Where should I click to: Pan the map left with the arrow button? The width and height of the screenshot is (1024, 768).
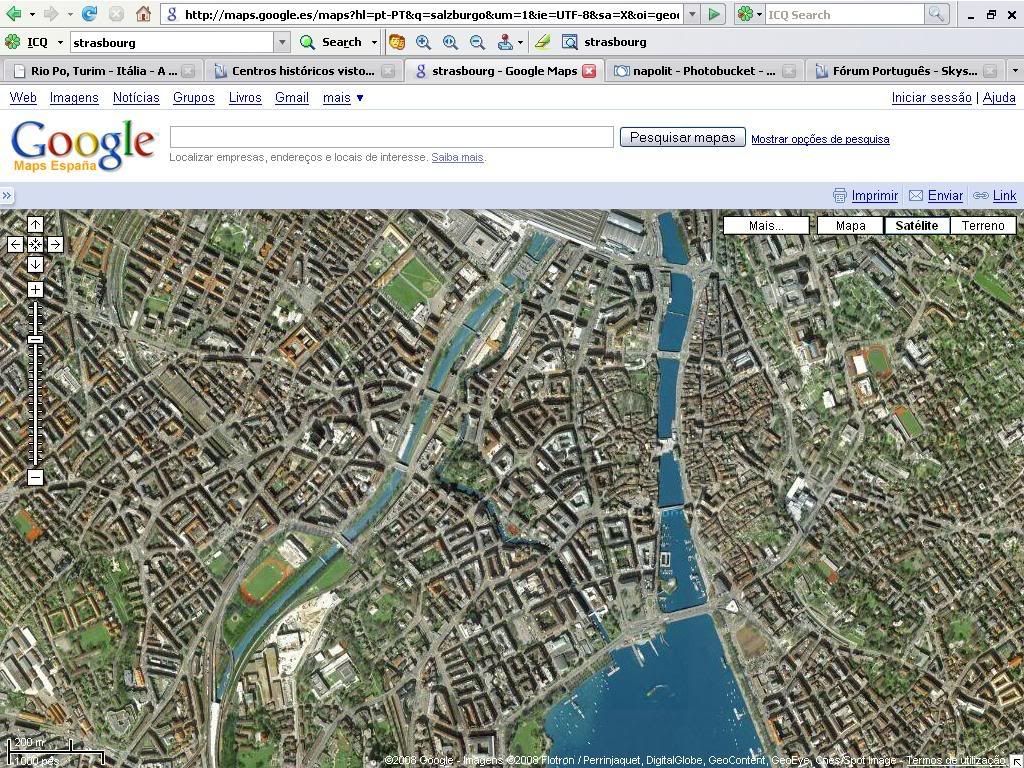point(16,244)
